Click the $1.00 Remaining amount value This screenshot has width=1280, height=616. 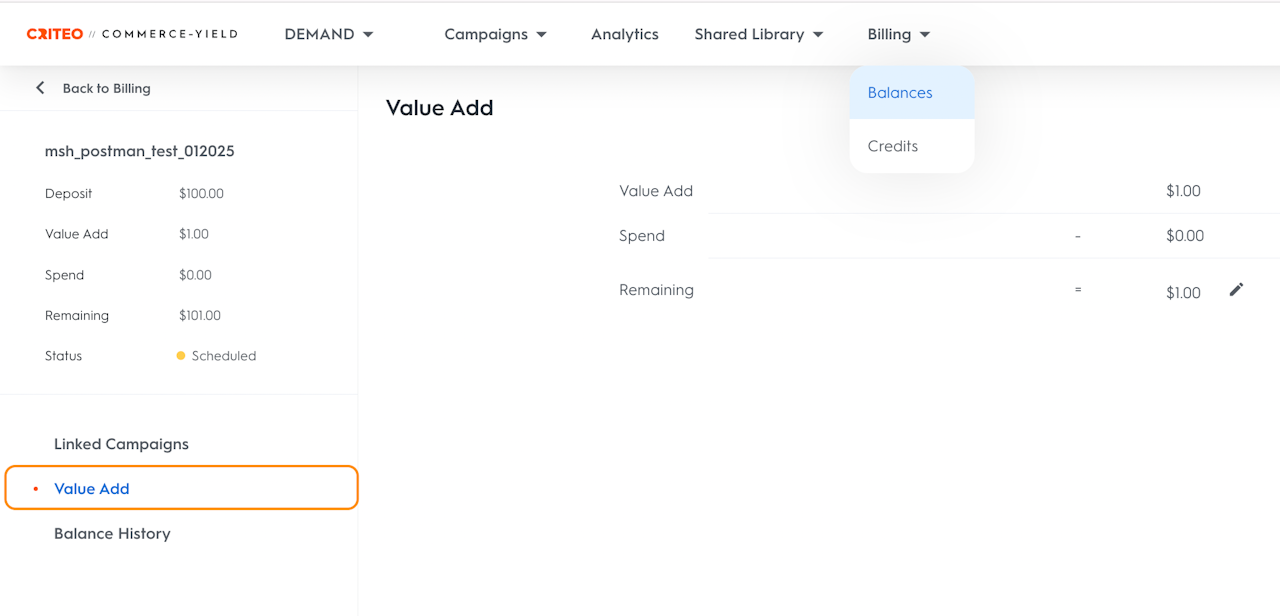(x=1183, y=293)
